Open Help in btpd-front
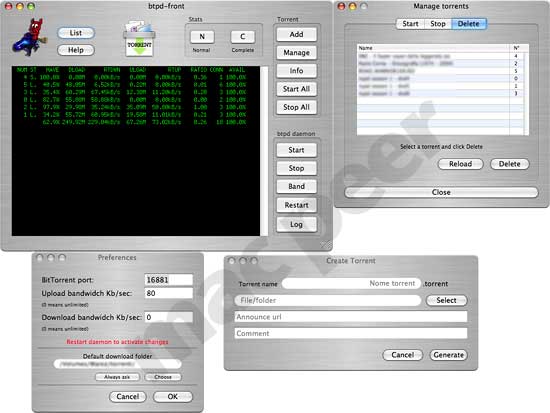This screenshot has height=413, width=550. 76,50
